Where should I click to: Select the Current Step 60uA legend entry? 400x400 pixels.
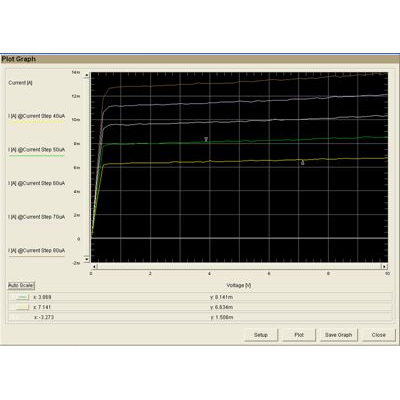tap(37, 183)
